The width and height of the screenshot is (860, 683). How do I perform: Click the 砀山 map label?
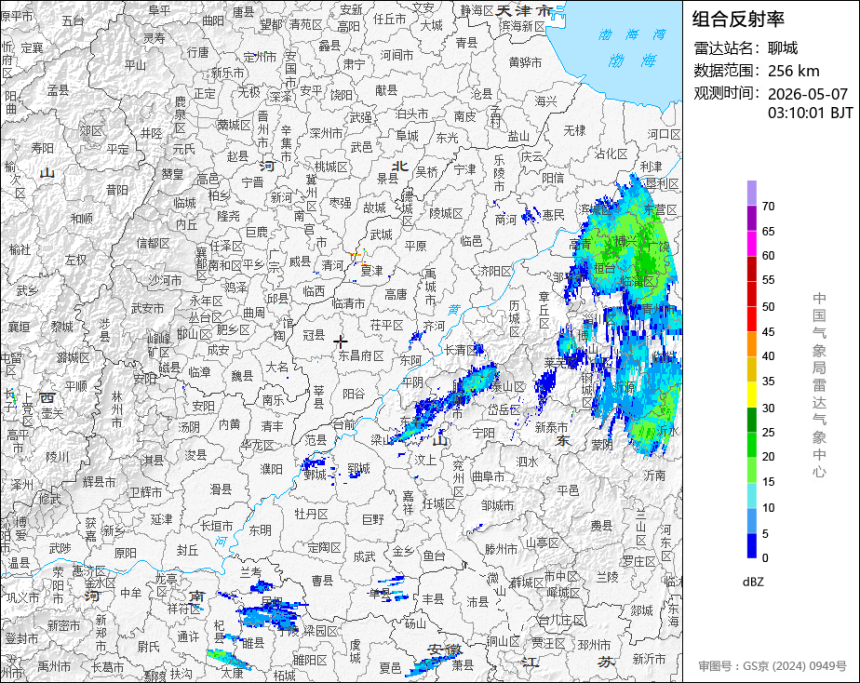coord(415,623)
